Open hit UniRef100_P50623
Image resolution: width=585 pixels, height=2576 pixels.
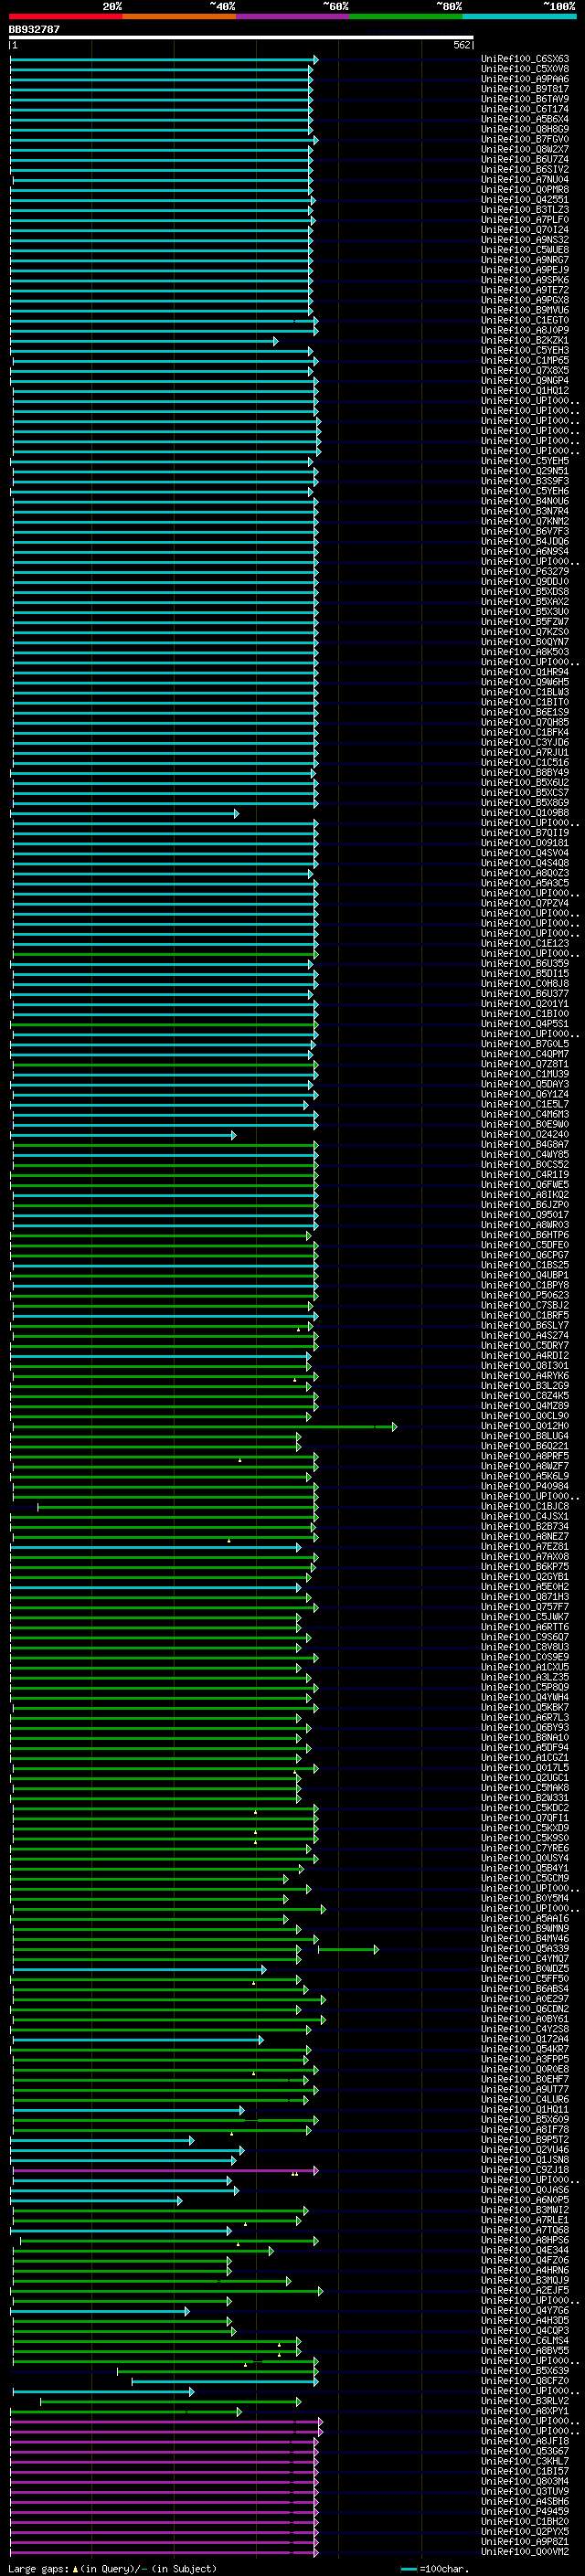point(525,1295)
